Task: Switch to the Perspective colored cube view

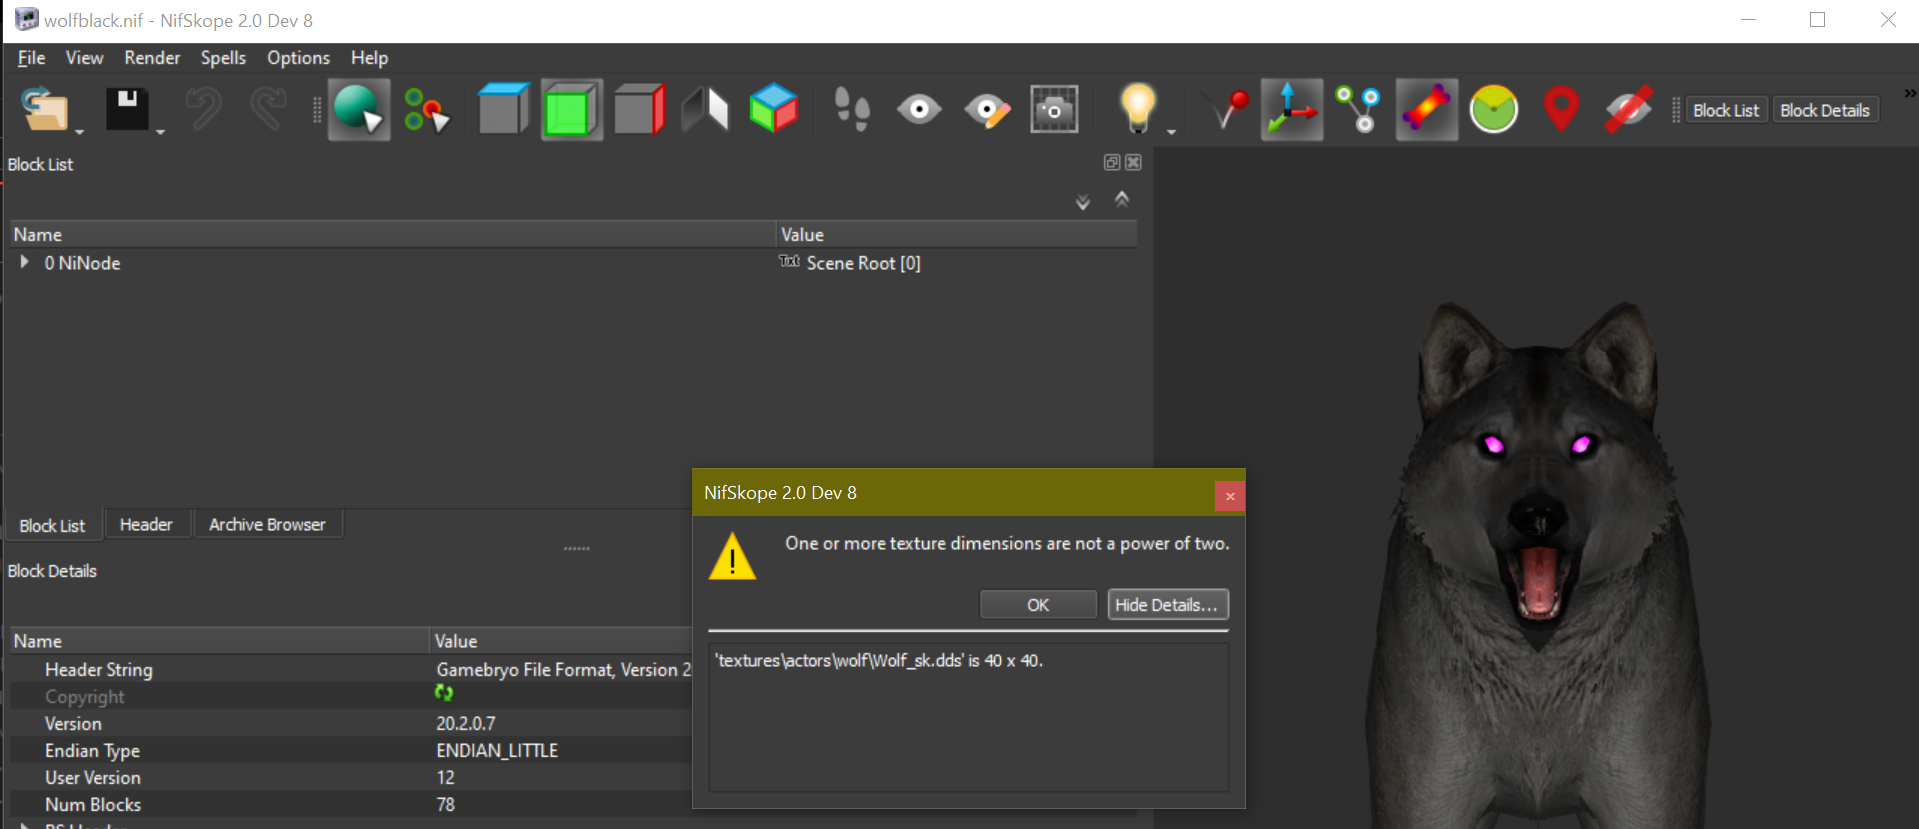Action: [774, 108]
